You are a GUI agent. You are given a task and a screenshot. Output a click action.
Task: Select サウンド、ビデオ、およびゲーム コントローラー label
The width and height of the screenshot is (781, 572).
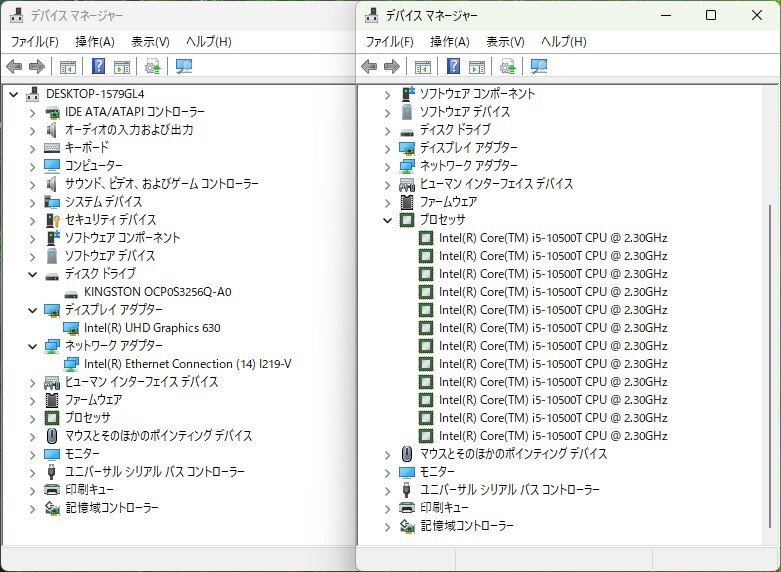(162, 184)
